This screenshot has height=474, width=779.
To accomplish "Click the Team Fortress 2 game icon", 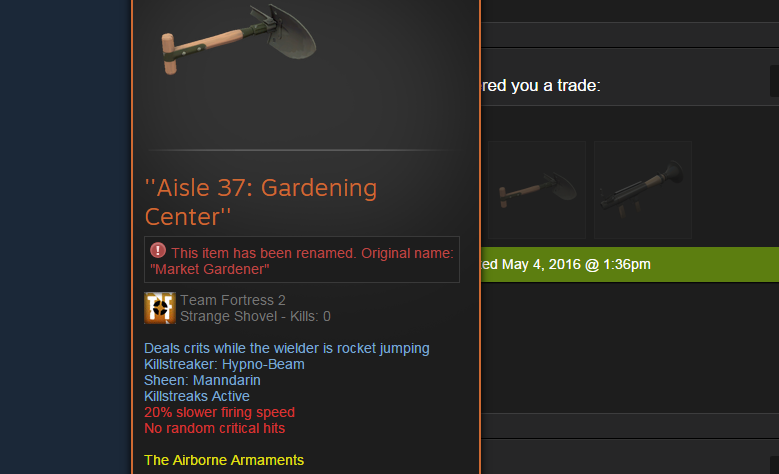I will coord(159,308).
